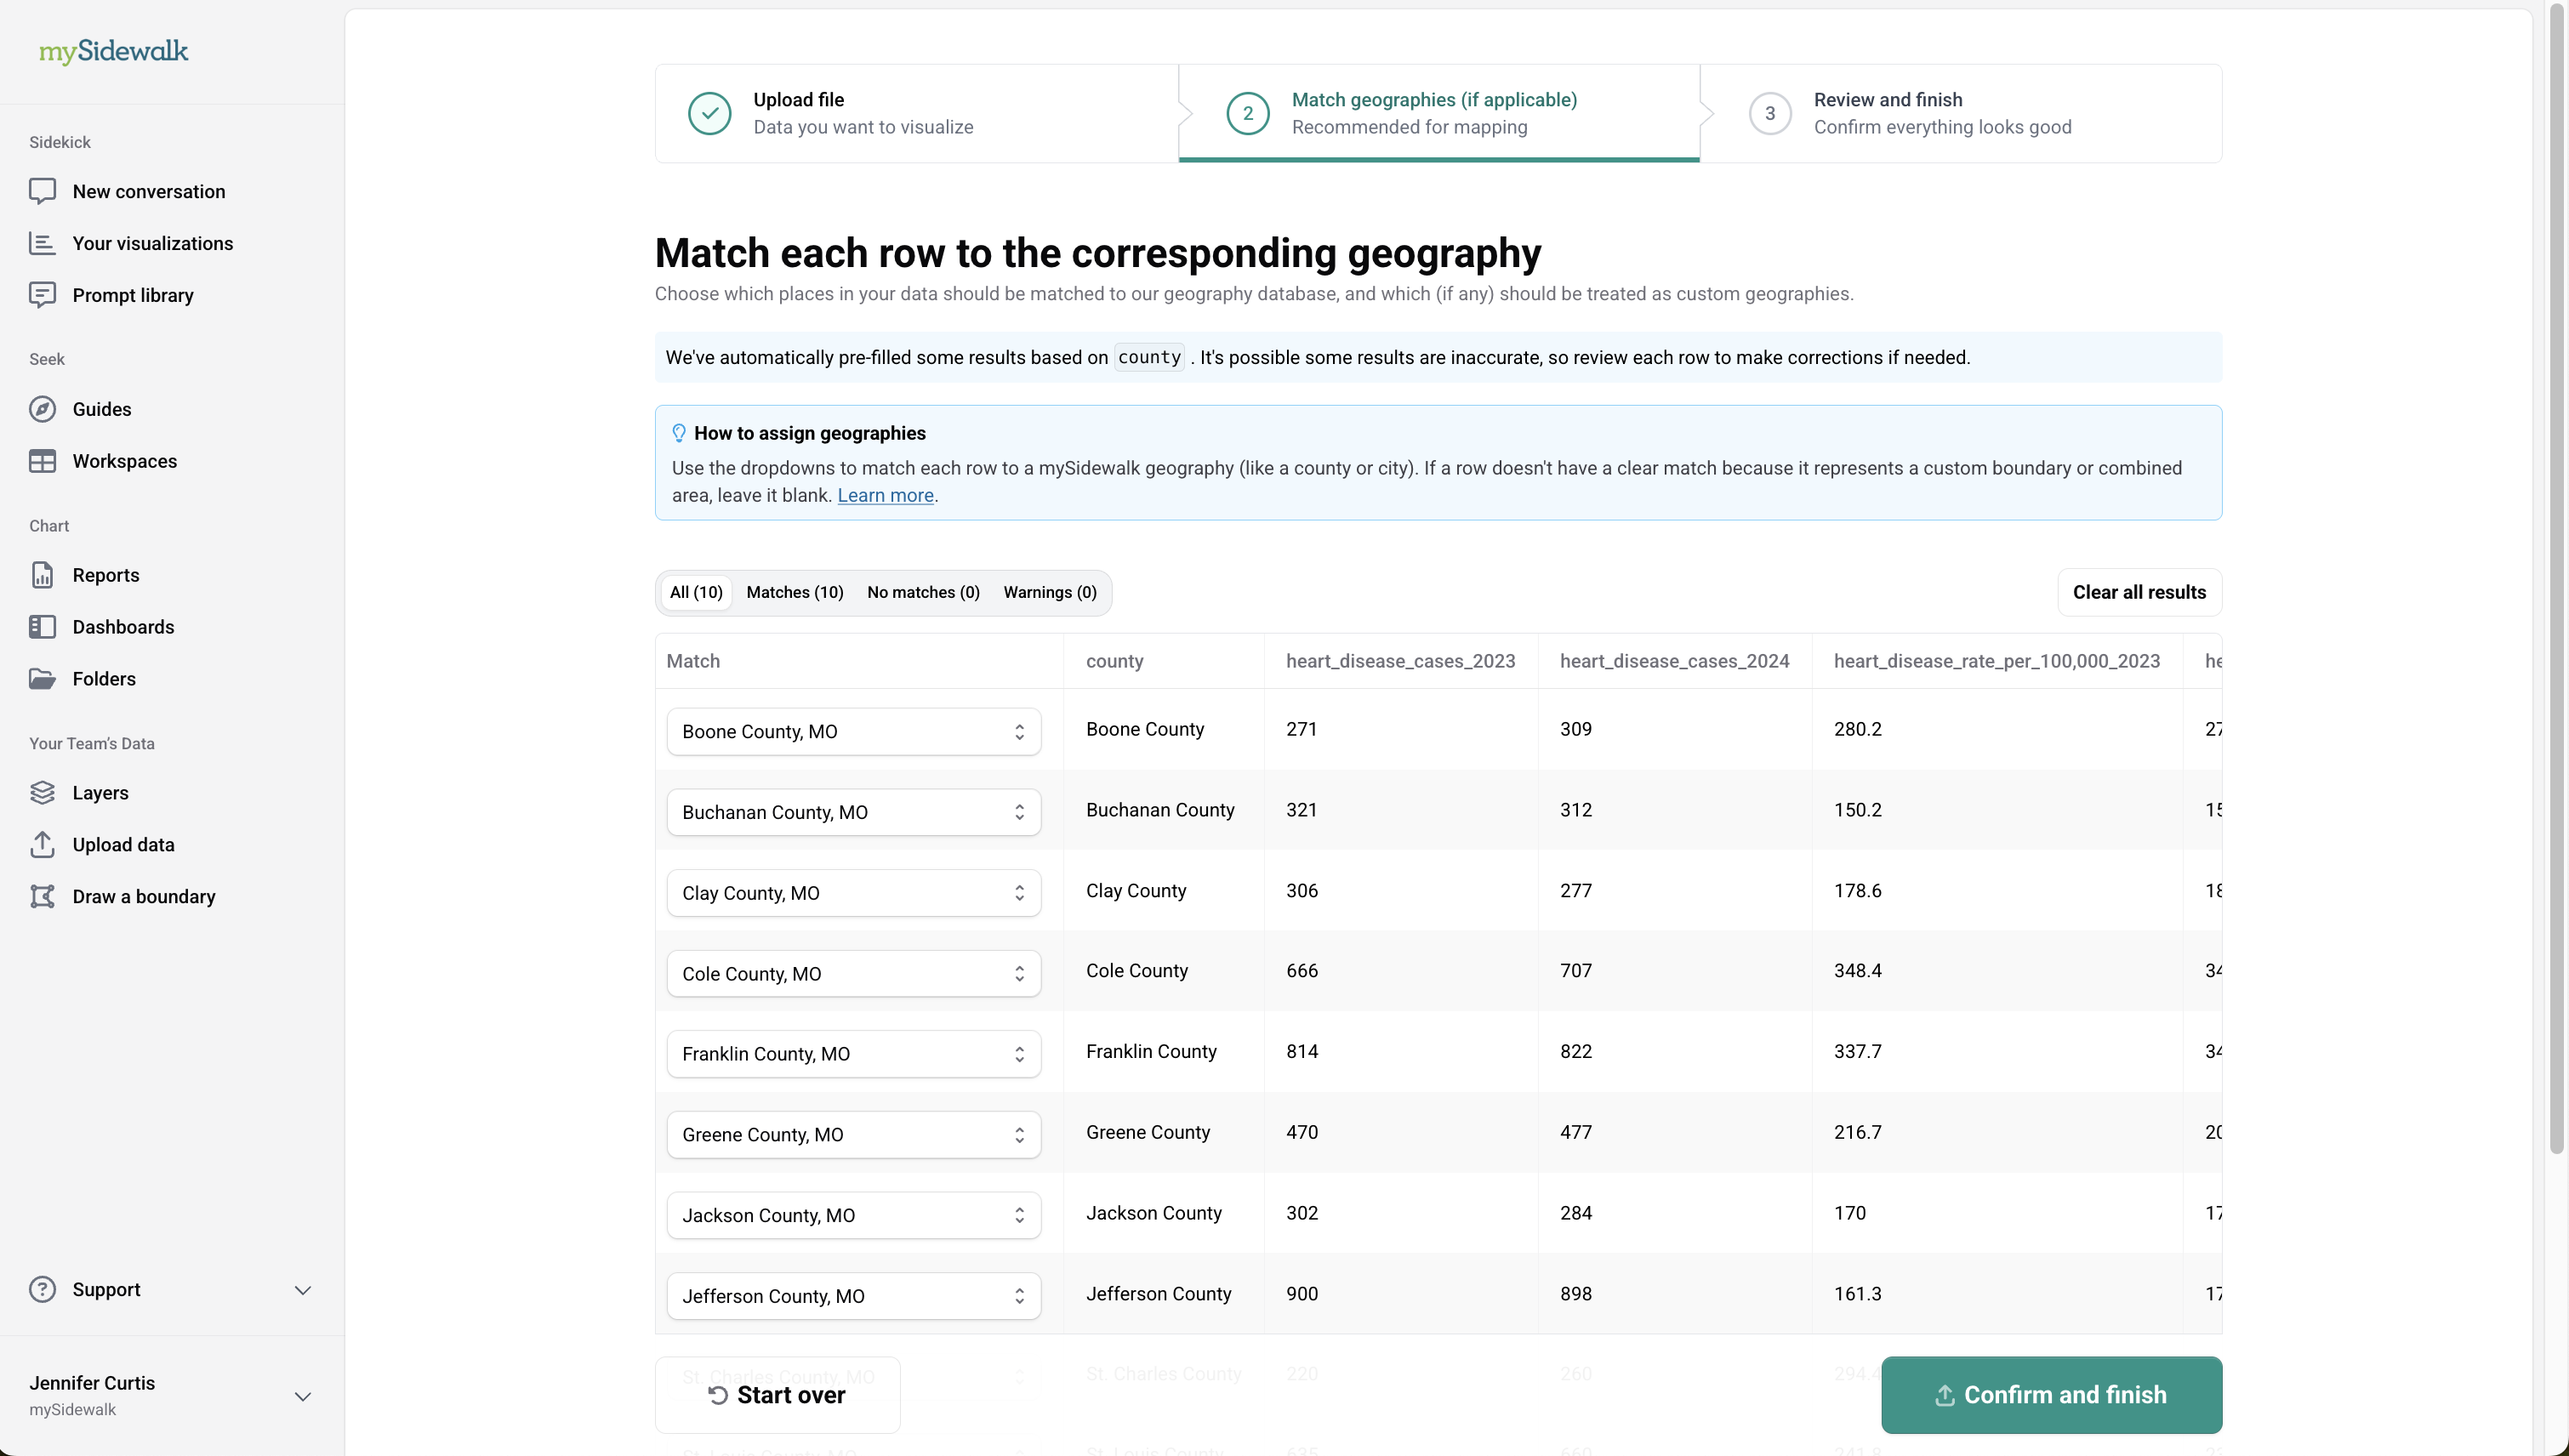Open Your visualizations chart icon
2569x1456 pixels.
(x=42, y=243)
